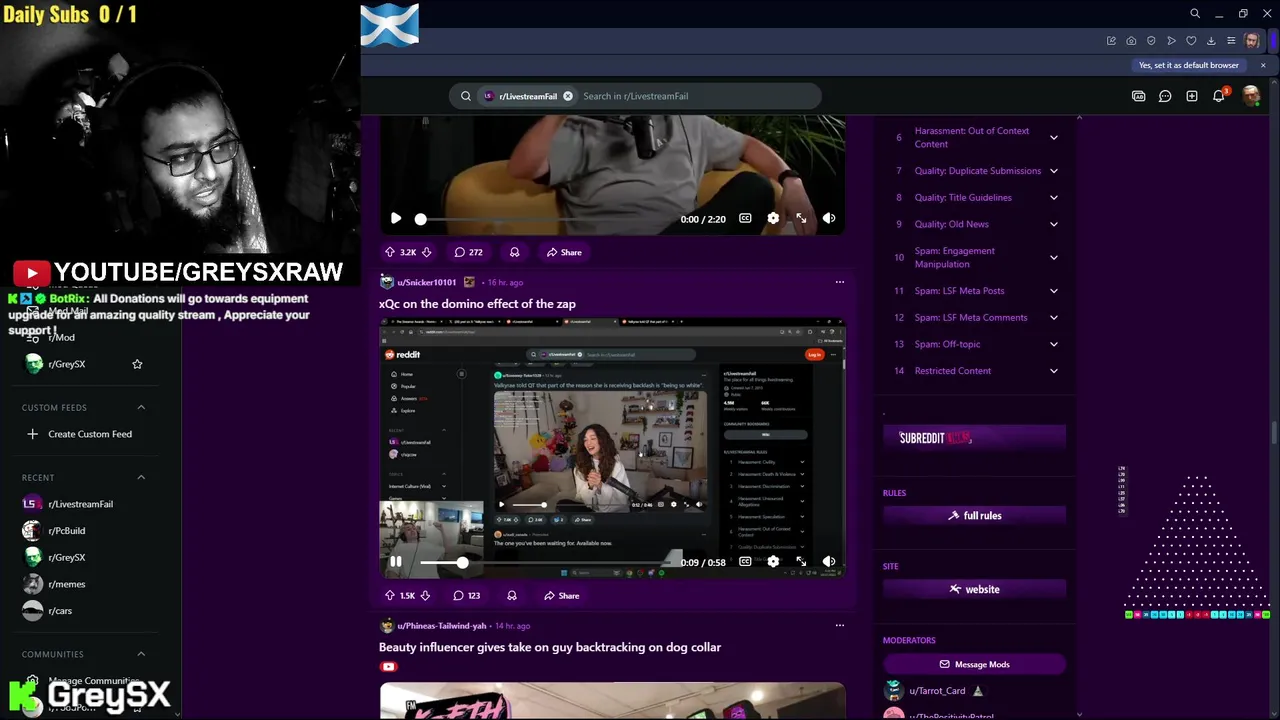Open Reddit chat icon

click(1165, 96)
